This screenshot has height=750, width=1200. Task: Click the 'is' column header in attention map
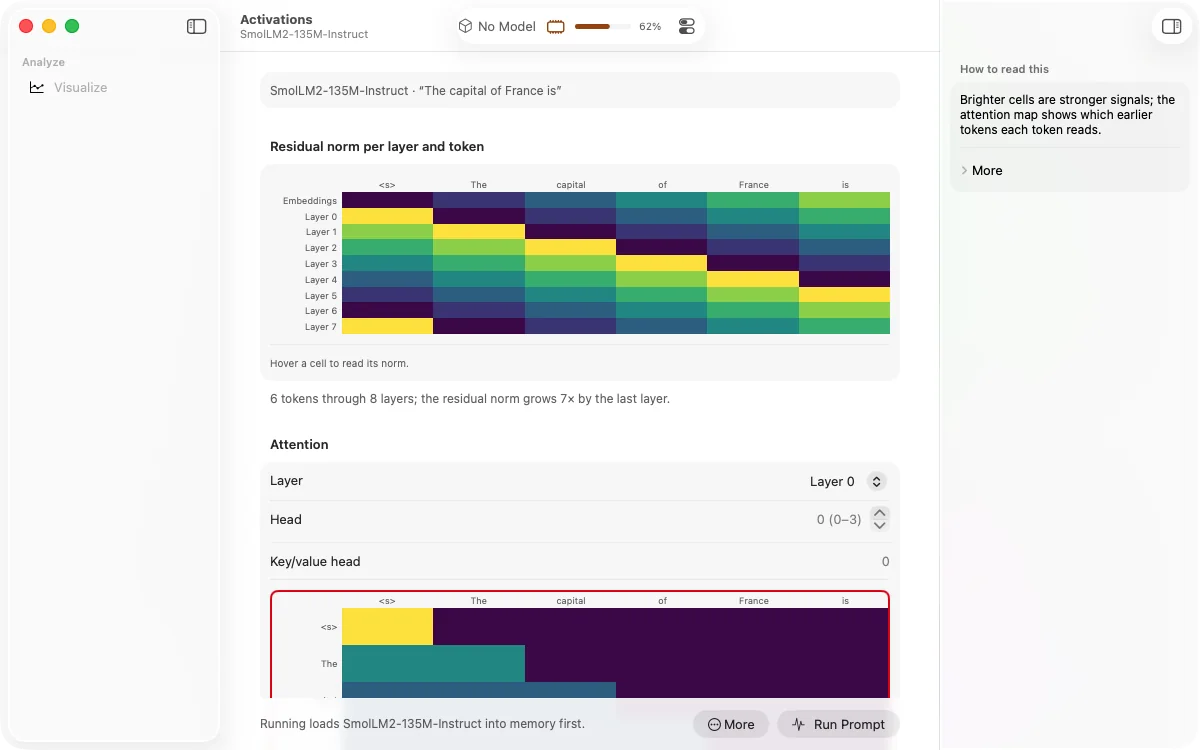(x=845, y=601)
